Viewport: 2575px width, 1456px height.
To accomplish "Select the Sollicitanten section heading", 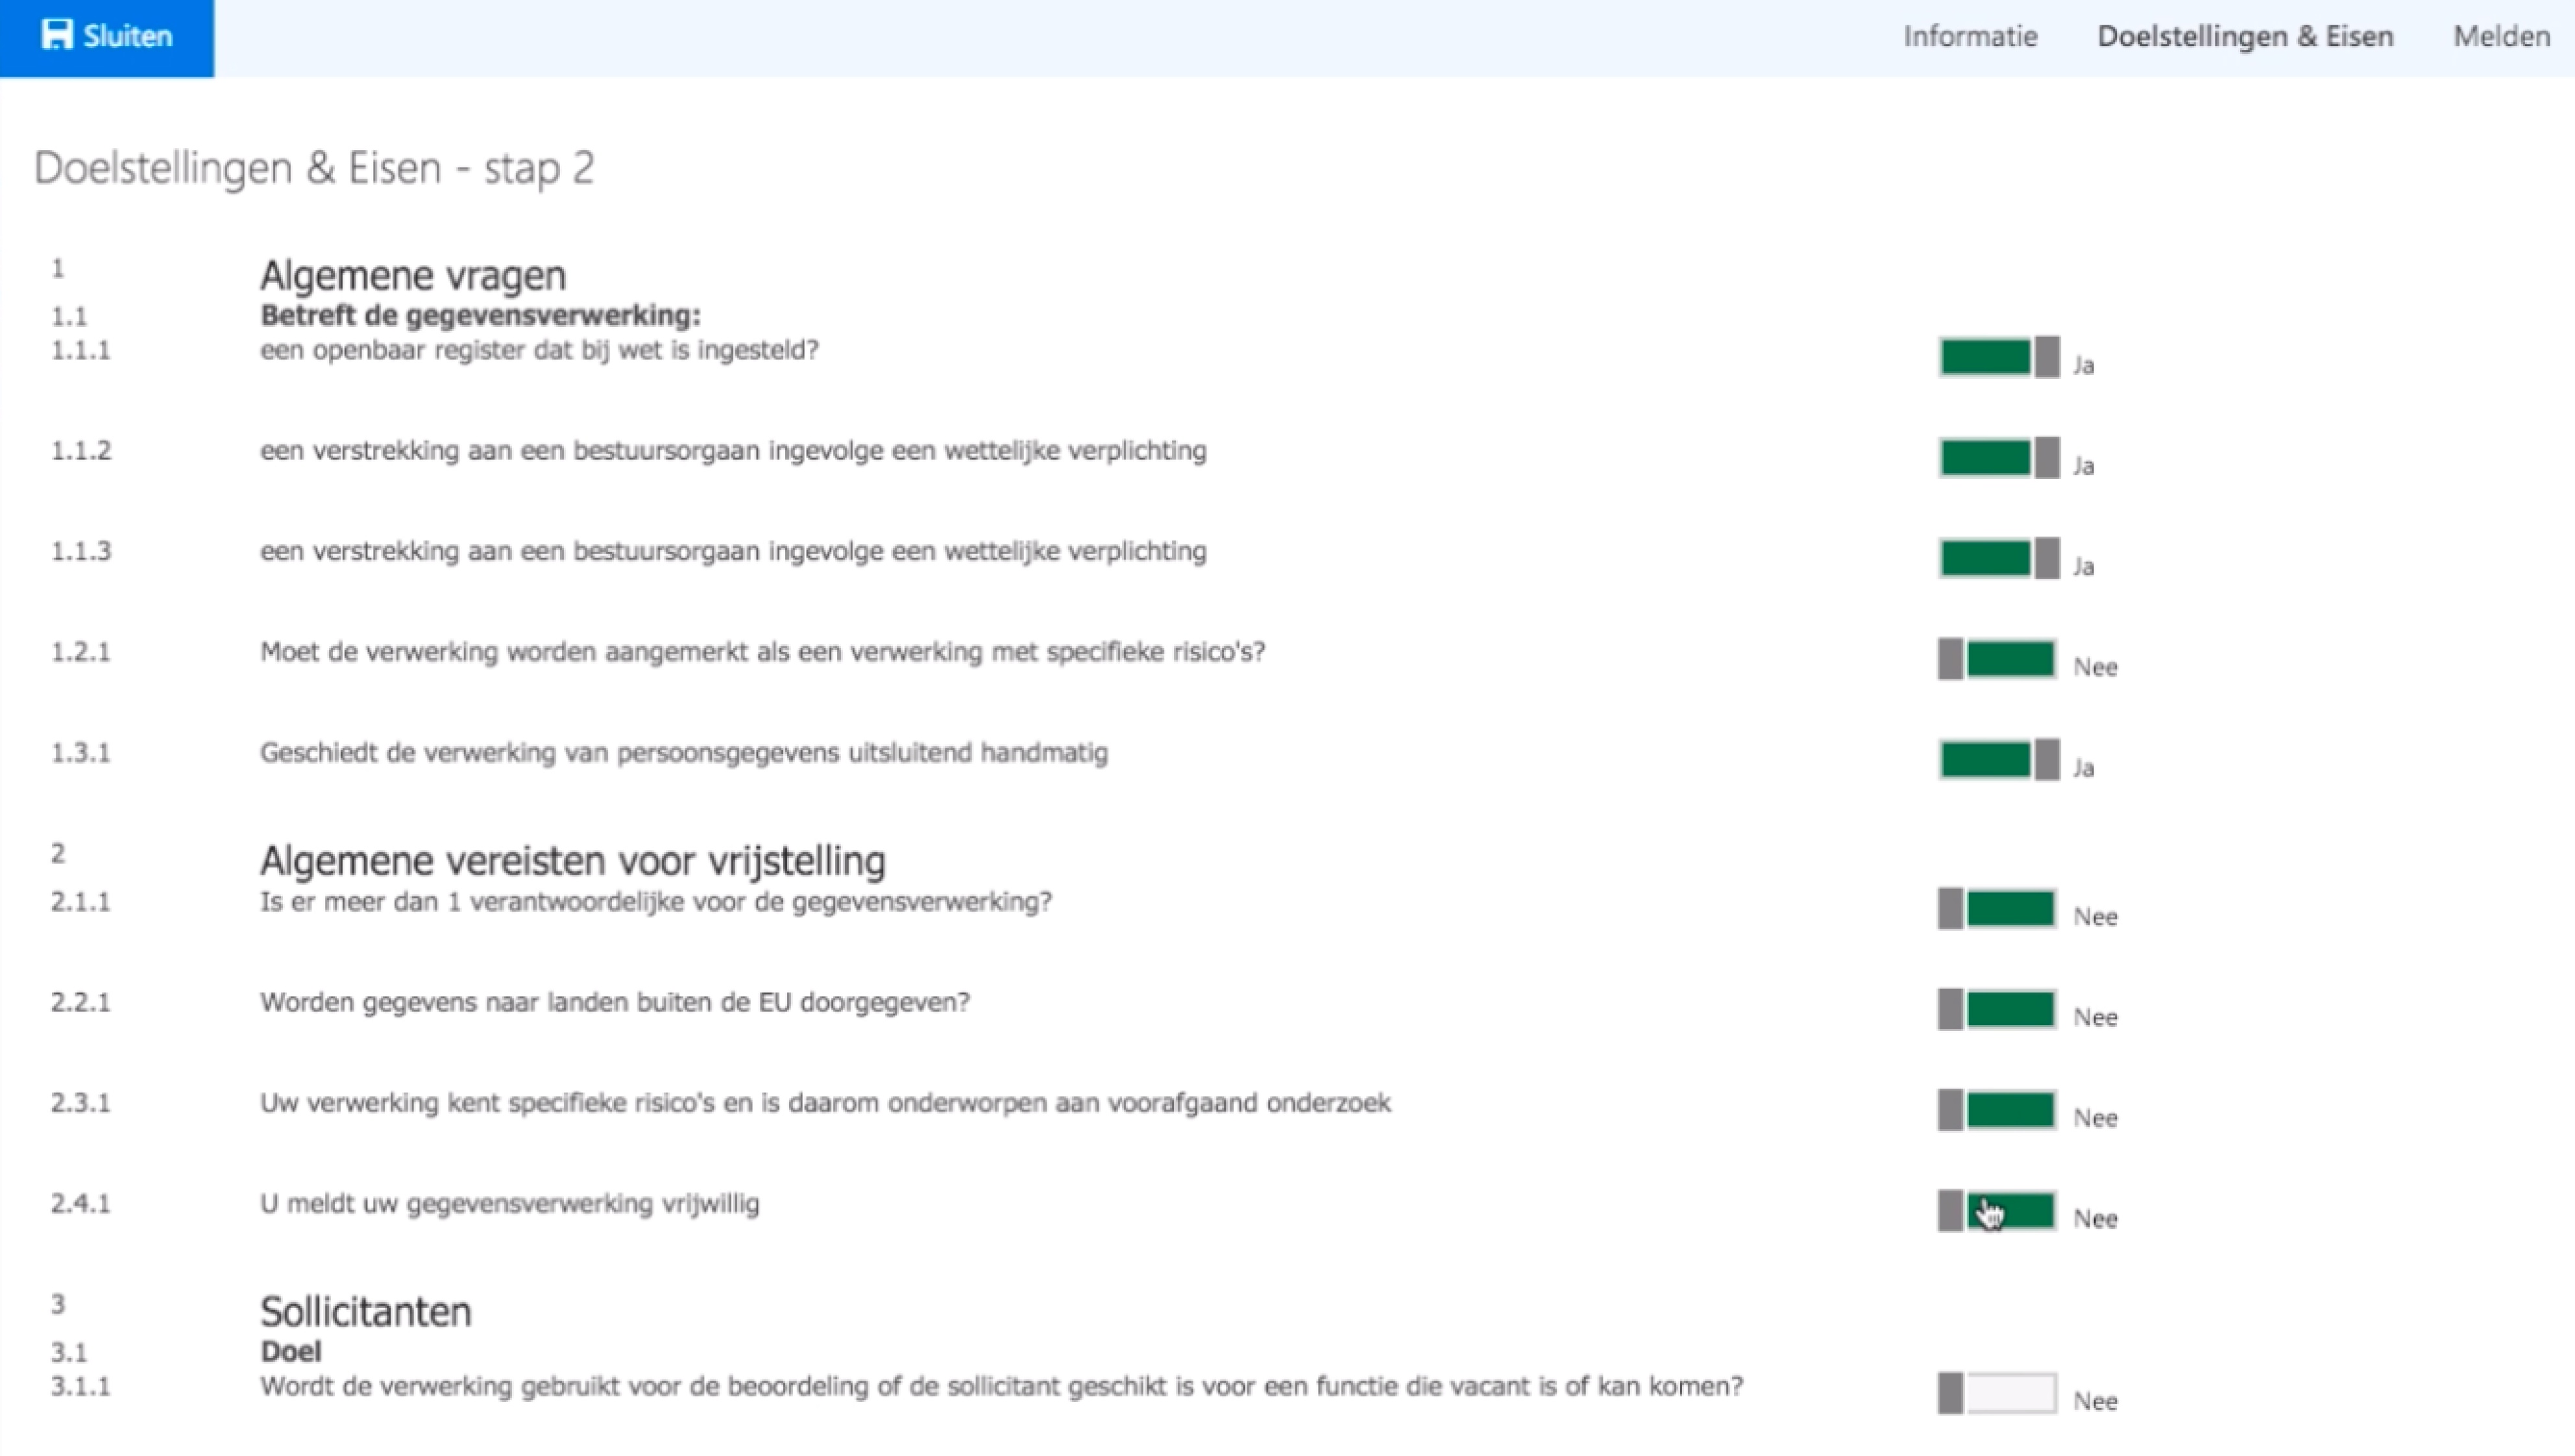I will point(366,1311).
